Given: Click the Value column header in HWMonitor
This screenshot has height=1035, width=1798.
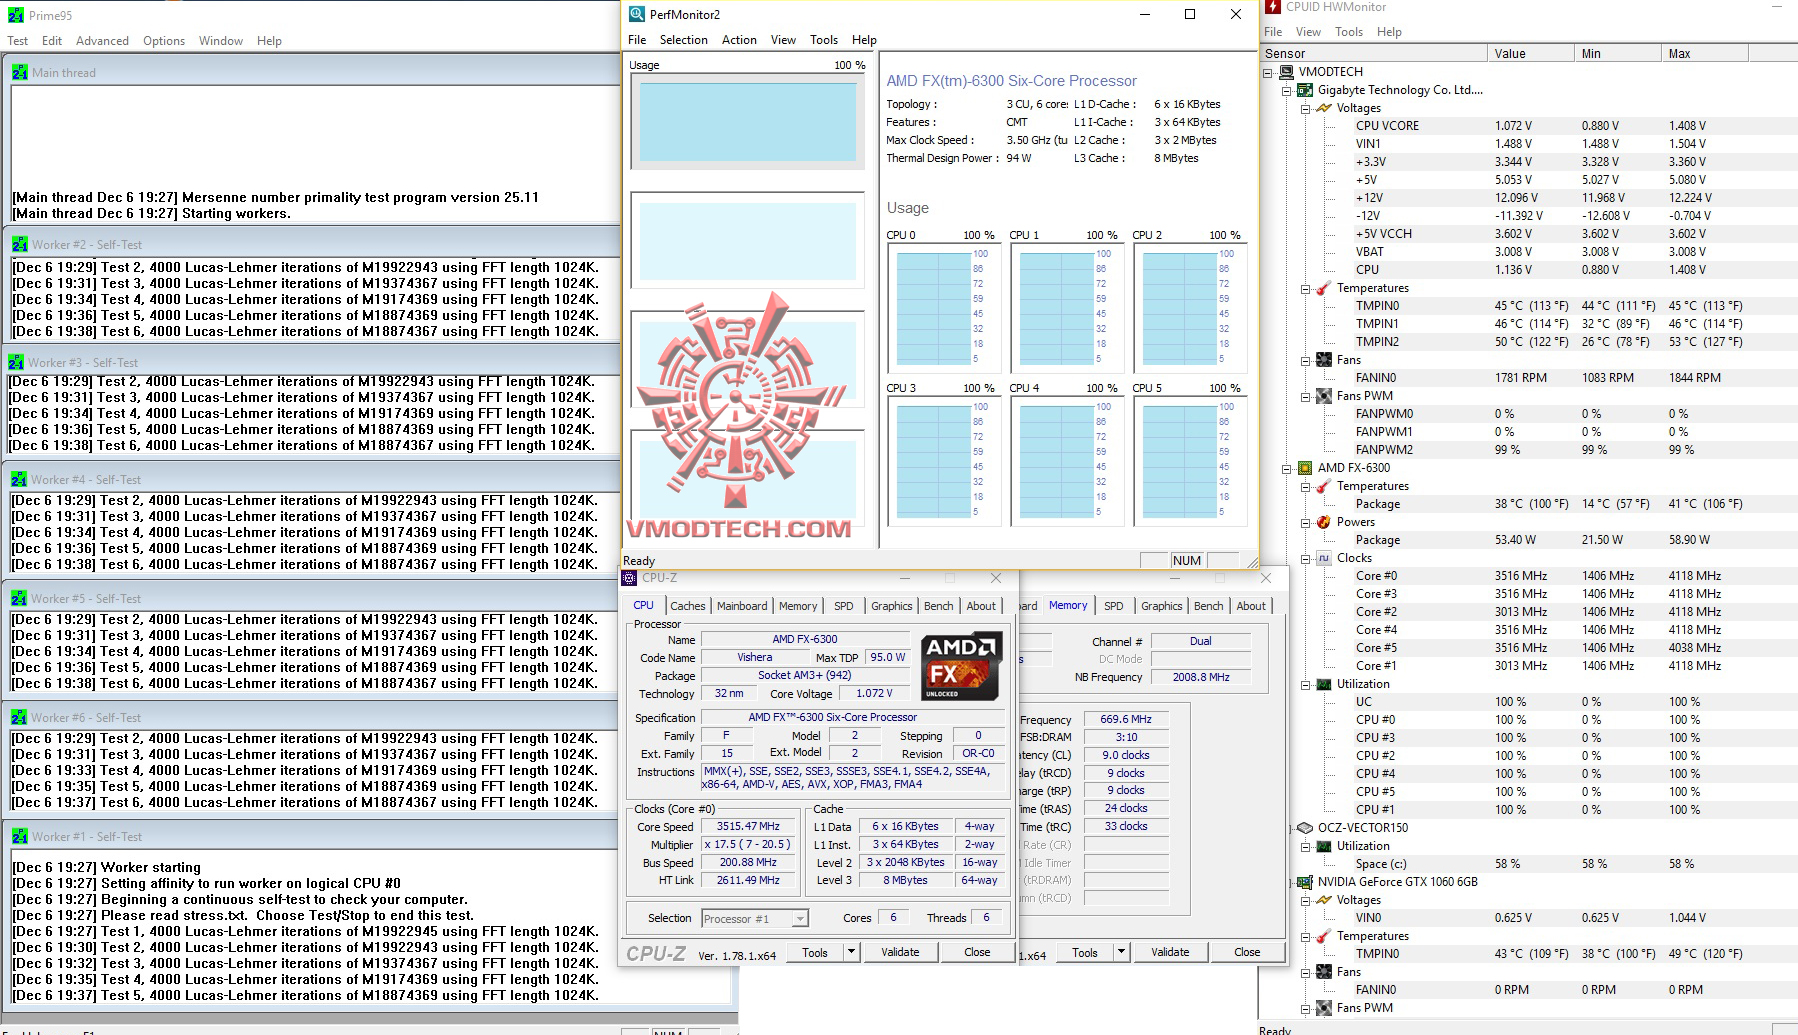Looking at the screenshot, I should point(1531,54).
